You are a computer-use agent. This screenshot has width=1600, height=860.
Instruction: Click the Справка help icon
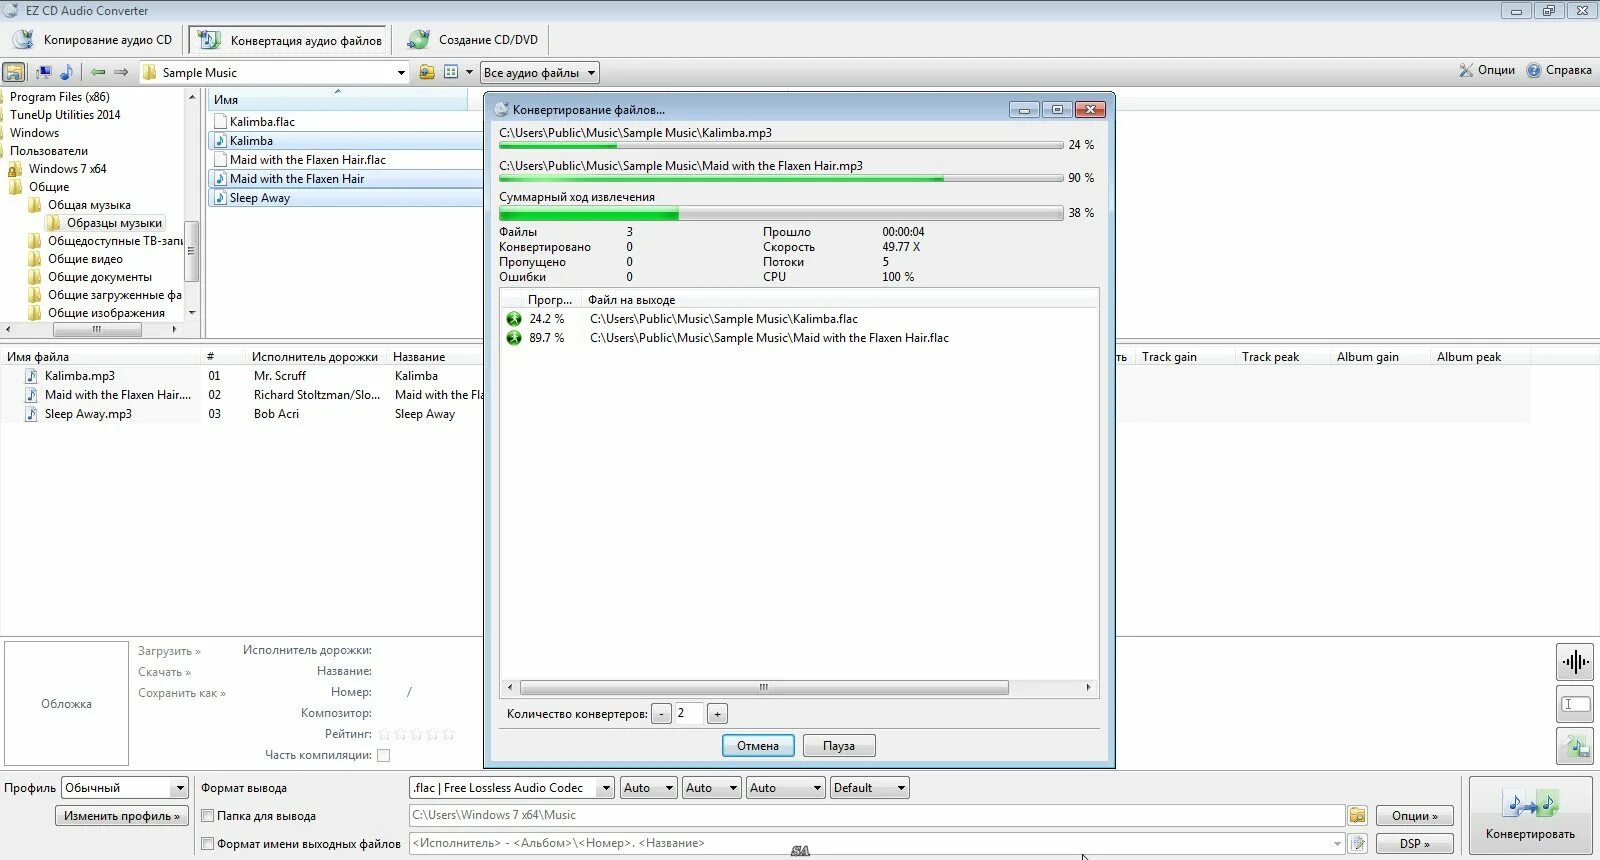coord(1534,70)
